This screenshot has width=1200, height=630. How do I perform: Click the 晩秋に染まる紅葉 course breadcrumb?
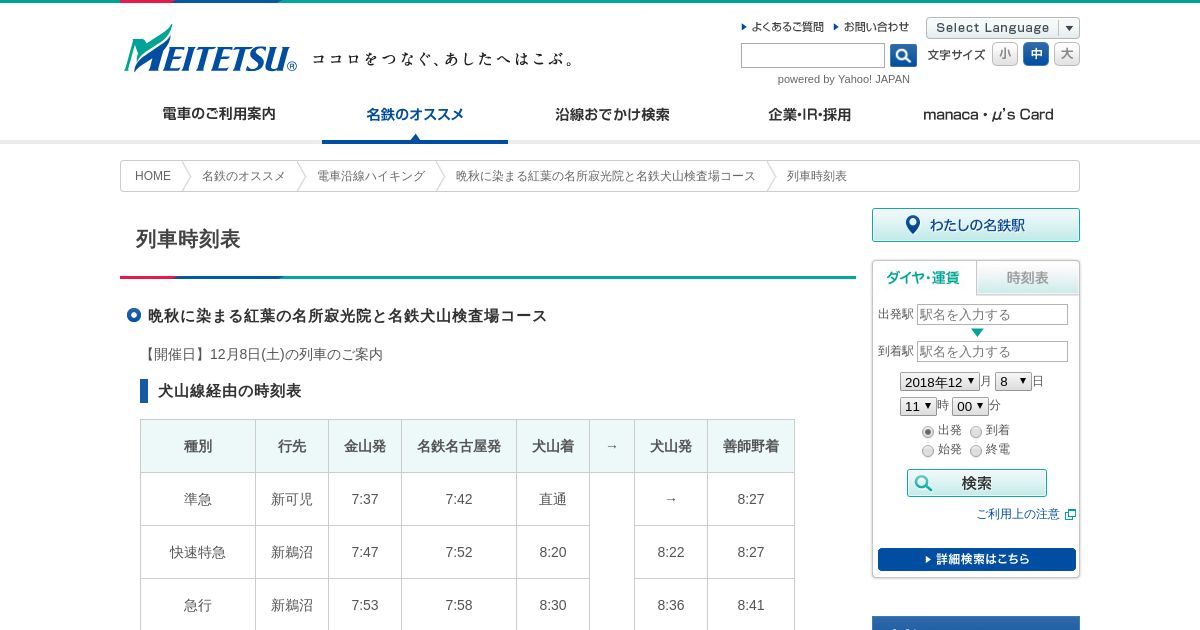[x=606, y=176]
